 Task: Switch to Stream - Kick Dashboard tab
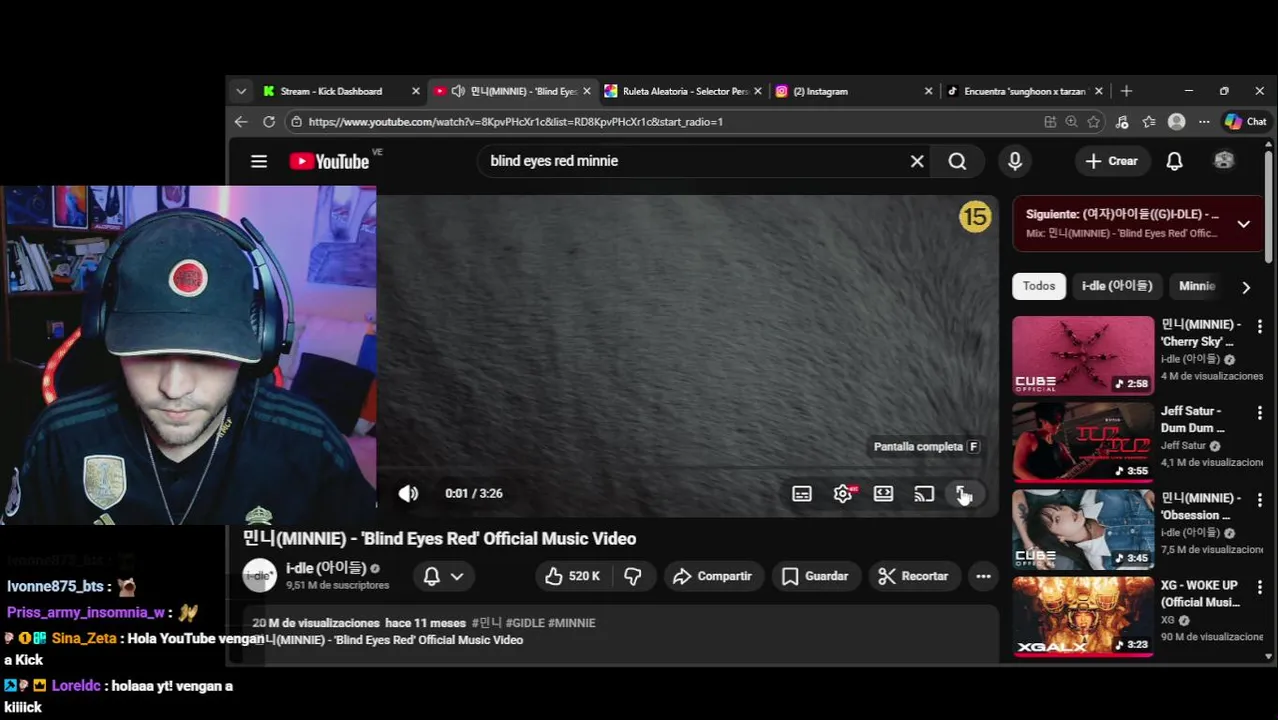click(331, 91)
